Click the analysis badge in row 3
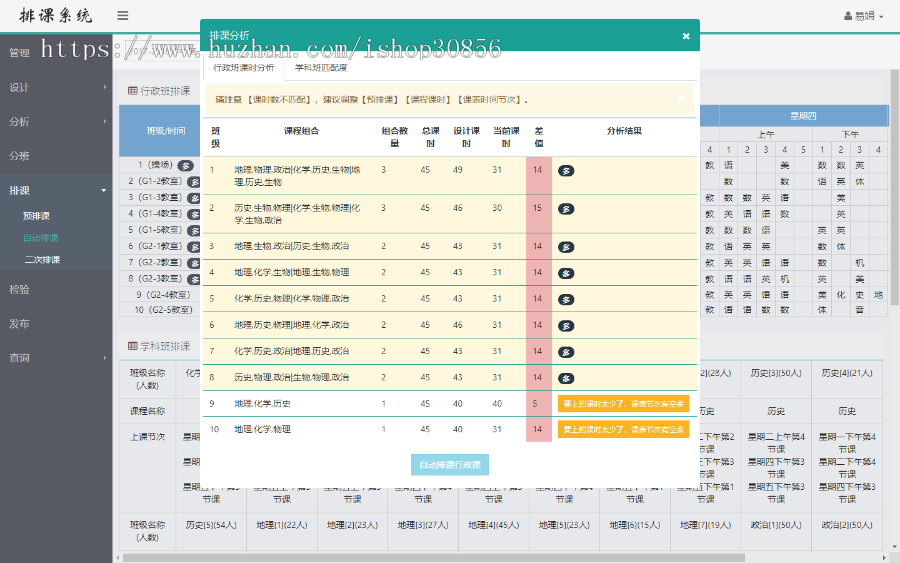 (x=566, y=247)
